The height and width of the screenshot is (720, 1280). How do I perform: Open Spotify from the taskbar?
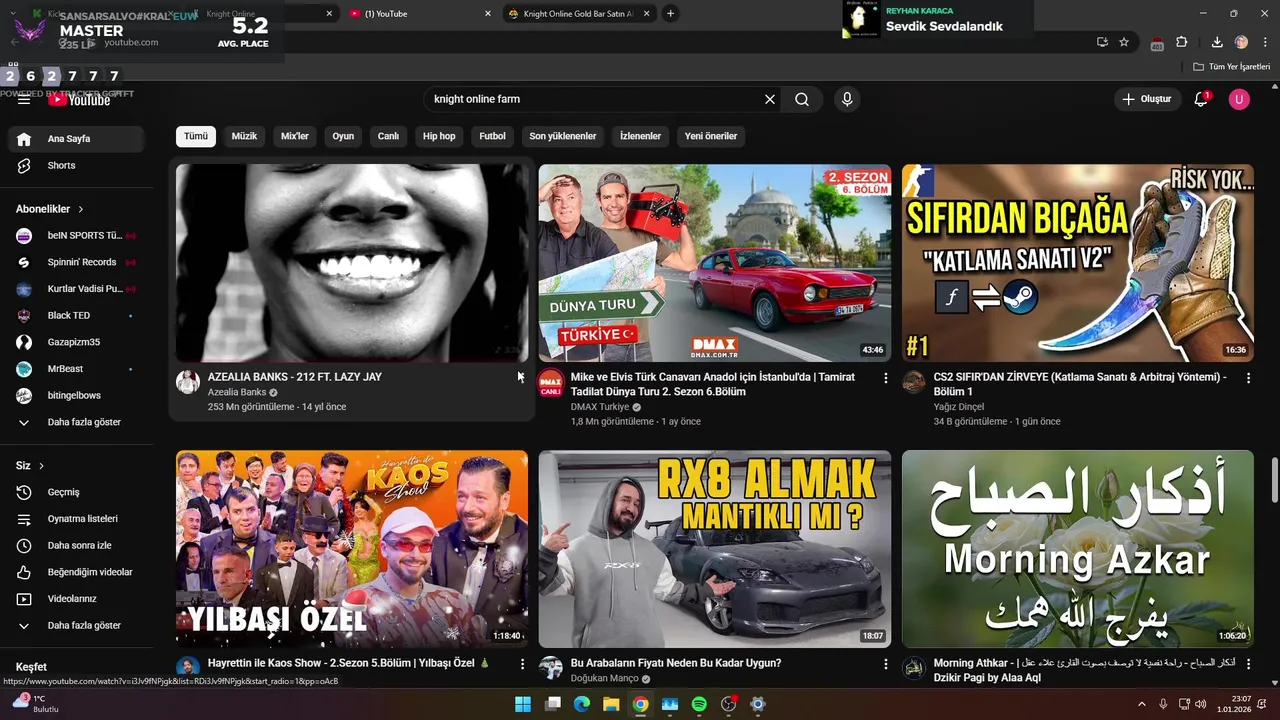click(x=699, y=704)
